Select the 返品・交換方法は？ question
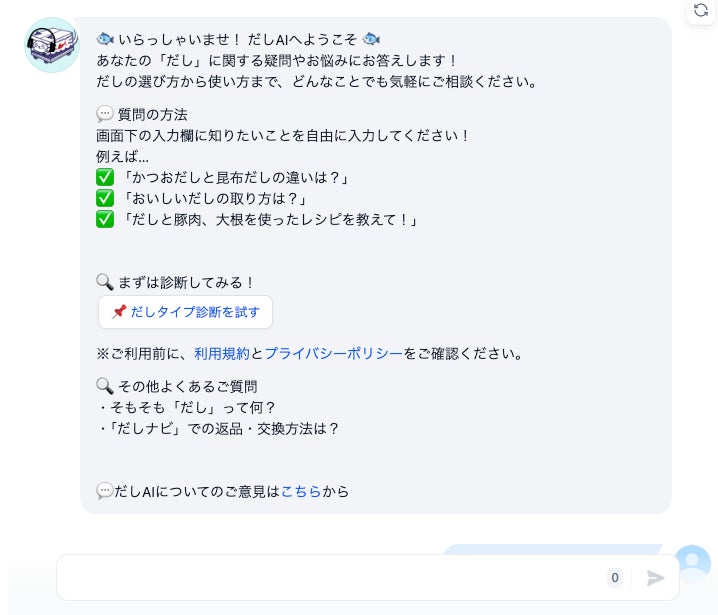 (x=219, y=429)
